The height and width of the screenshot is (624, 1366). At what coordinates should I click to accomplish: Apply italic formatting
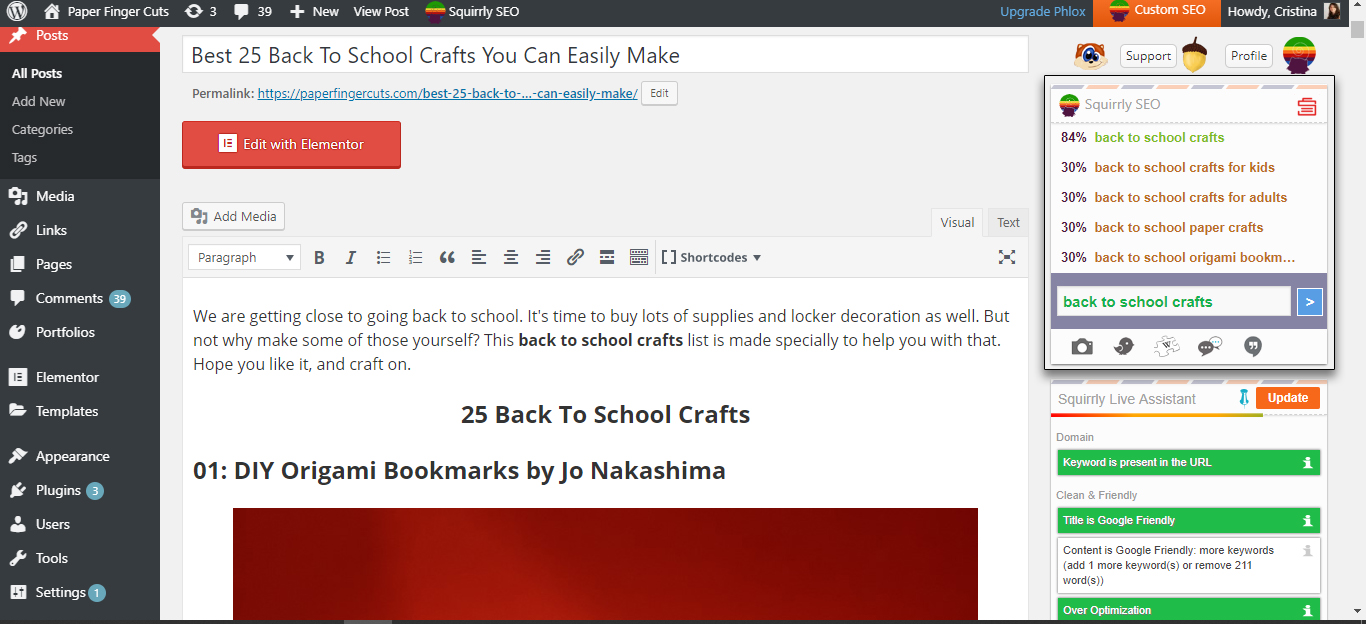point(351,257)
